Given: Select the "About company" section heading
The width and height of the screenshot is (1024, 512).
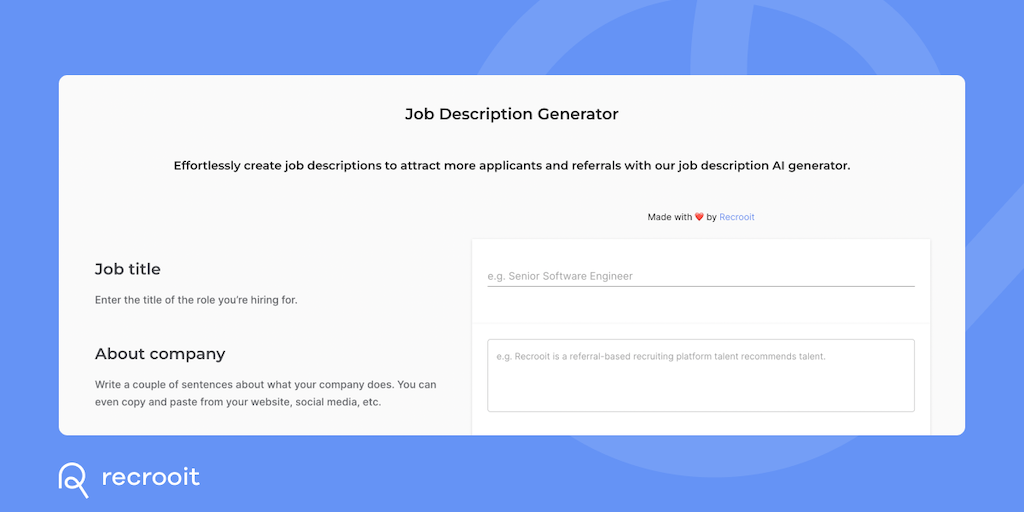Looking at the screenshot, I should tap(160, 354).
